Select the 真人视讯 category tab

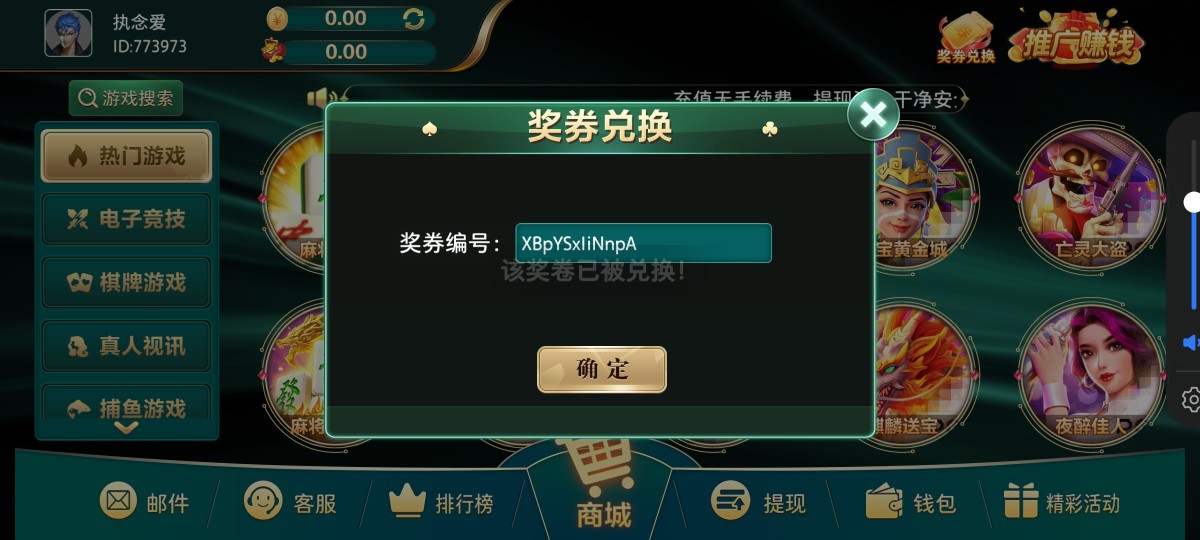tap(126, 346)
